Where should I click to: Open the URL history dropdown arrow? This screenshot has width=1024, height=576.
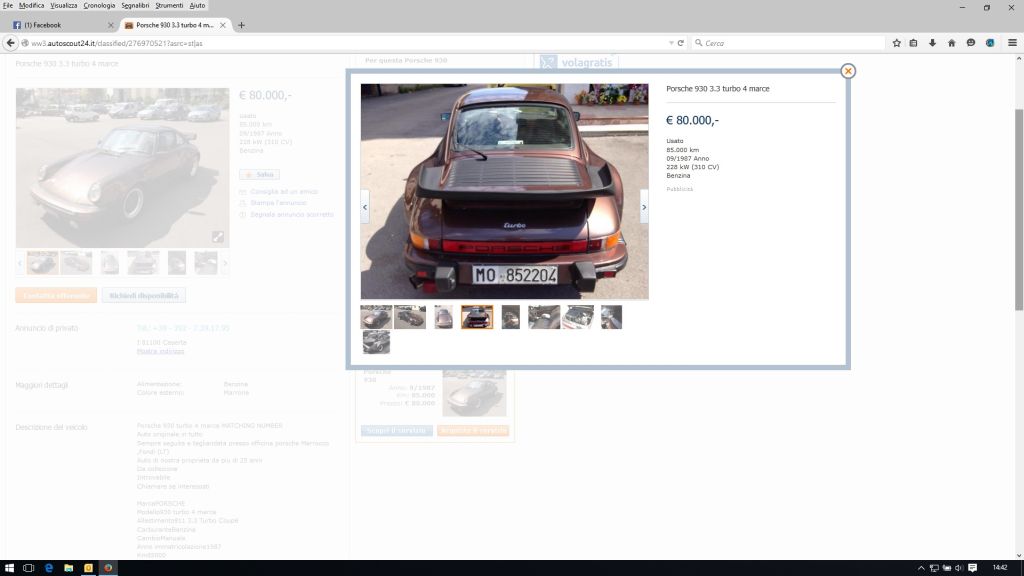671,43
